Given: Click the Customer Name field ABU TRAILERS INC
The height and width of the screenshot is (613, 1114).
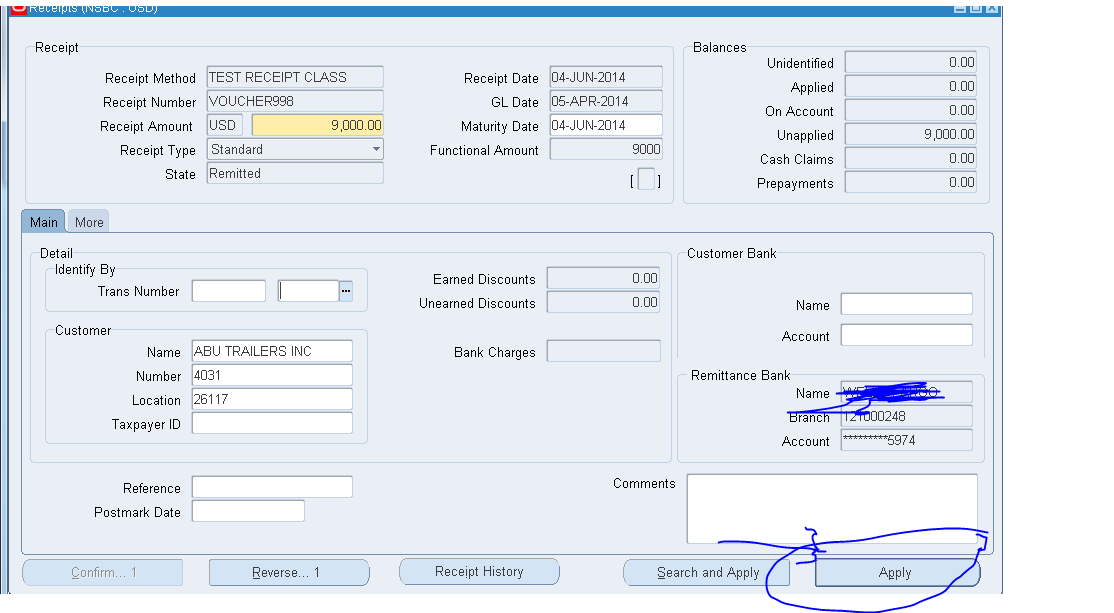Looking at the screenshot, I should pyautogui.click(x=272, y=351).
